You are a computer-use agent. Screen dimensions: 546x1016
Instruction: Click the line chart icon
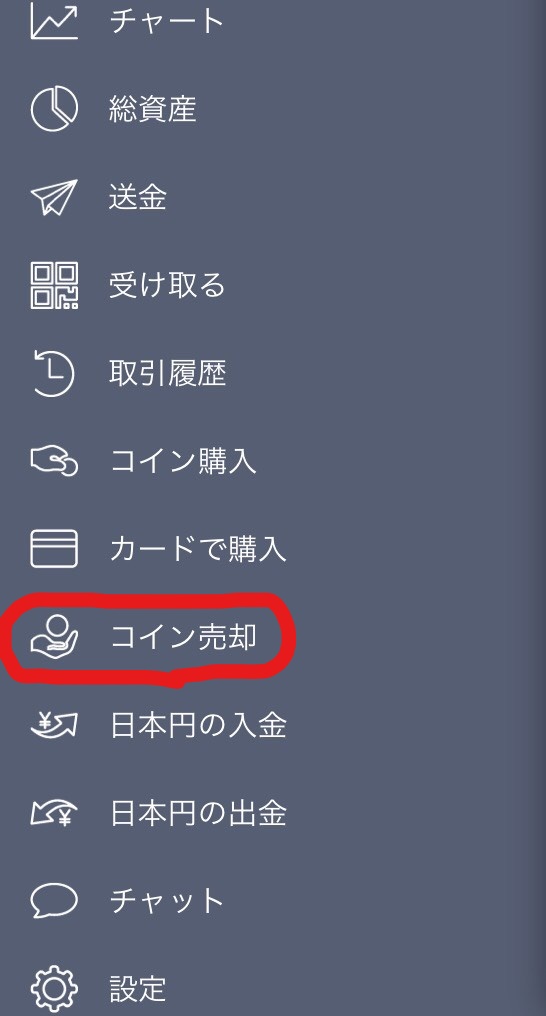tap(54, 21)
